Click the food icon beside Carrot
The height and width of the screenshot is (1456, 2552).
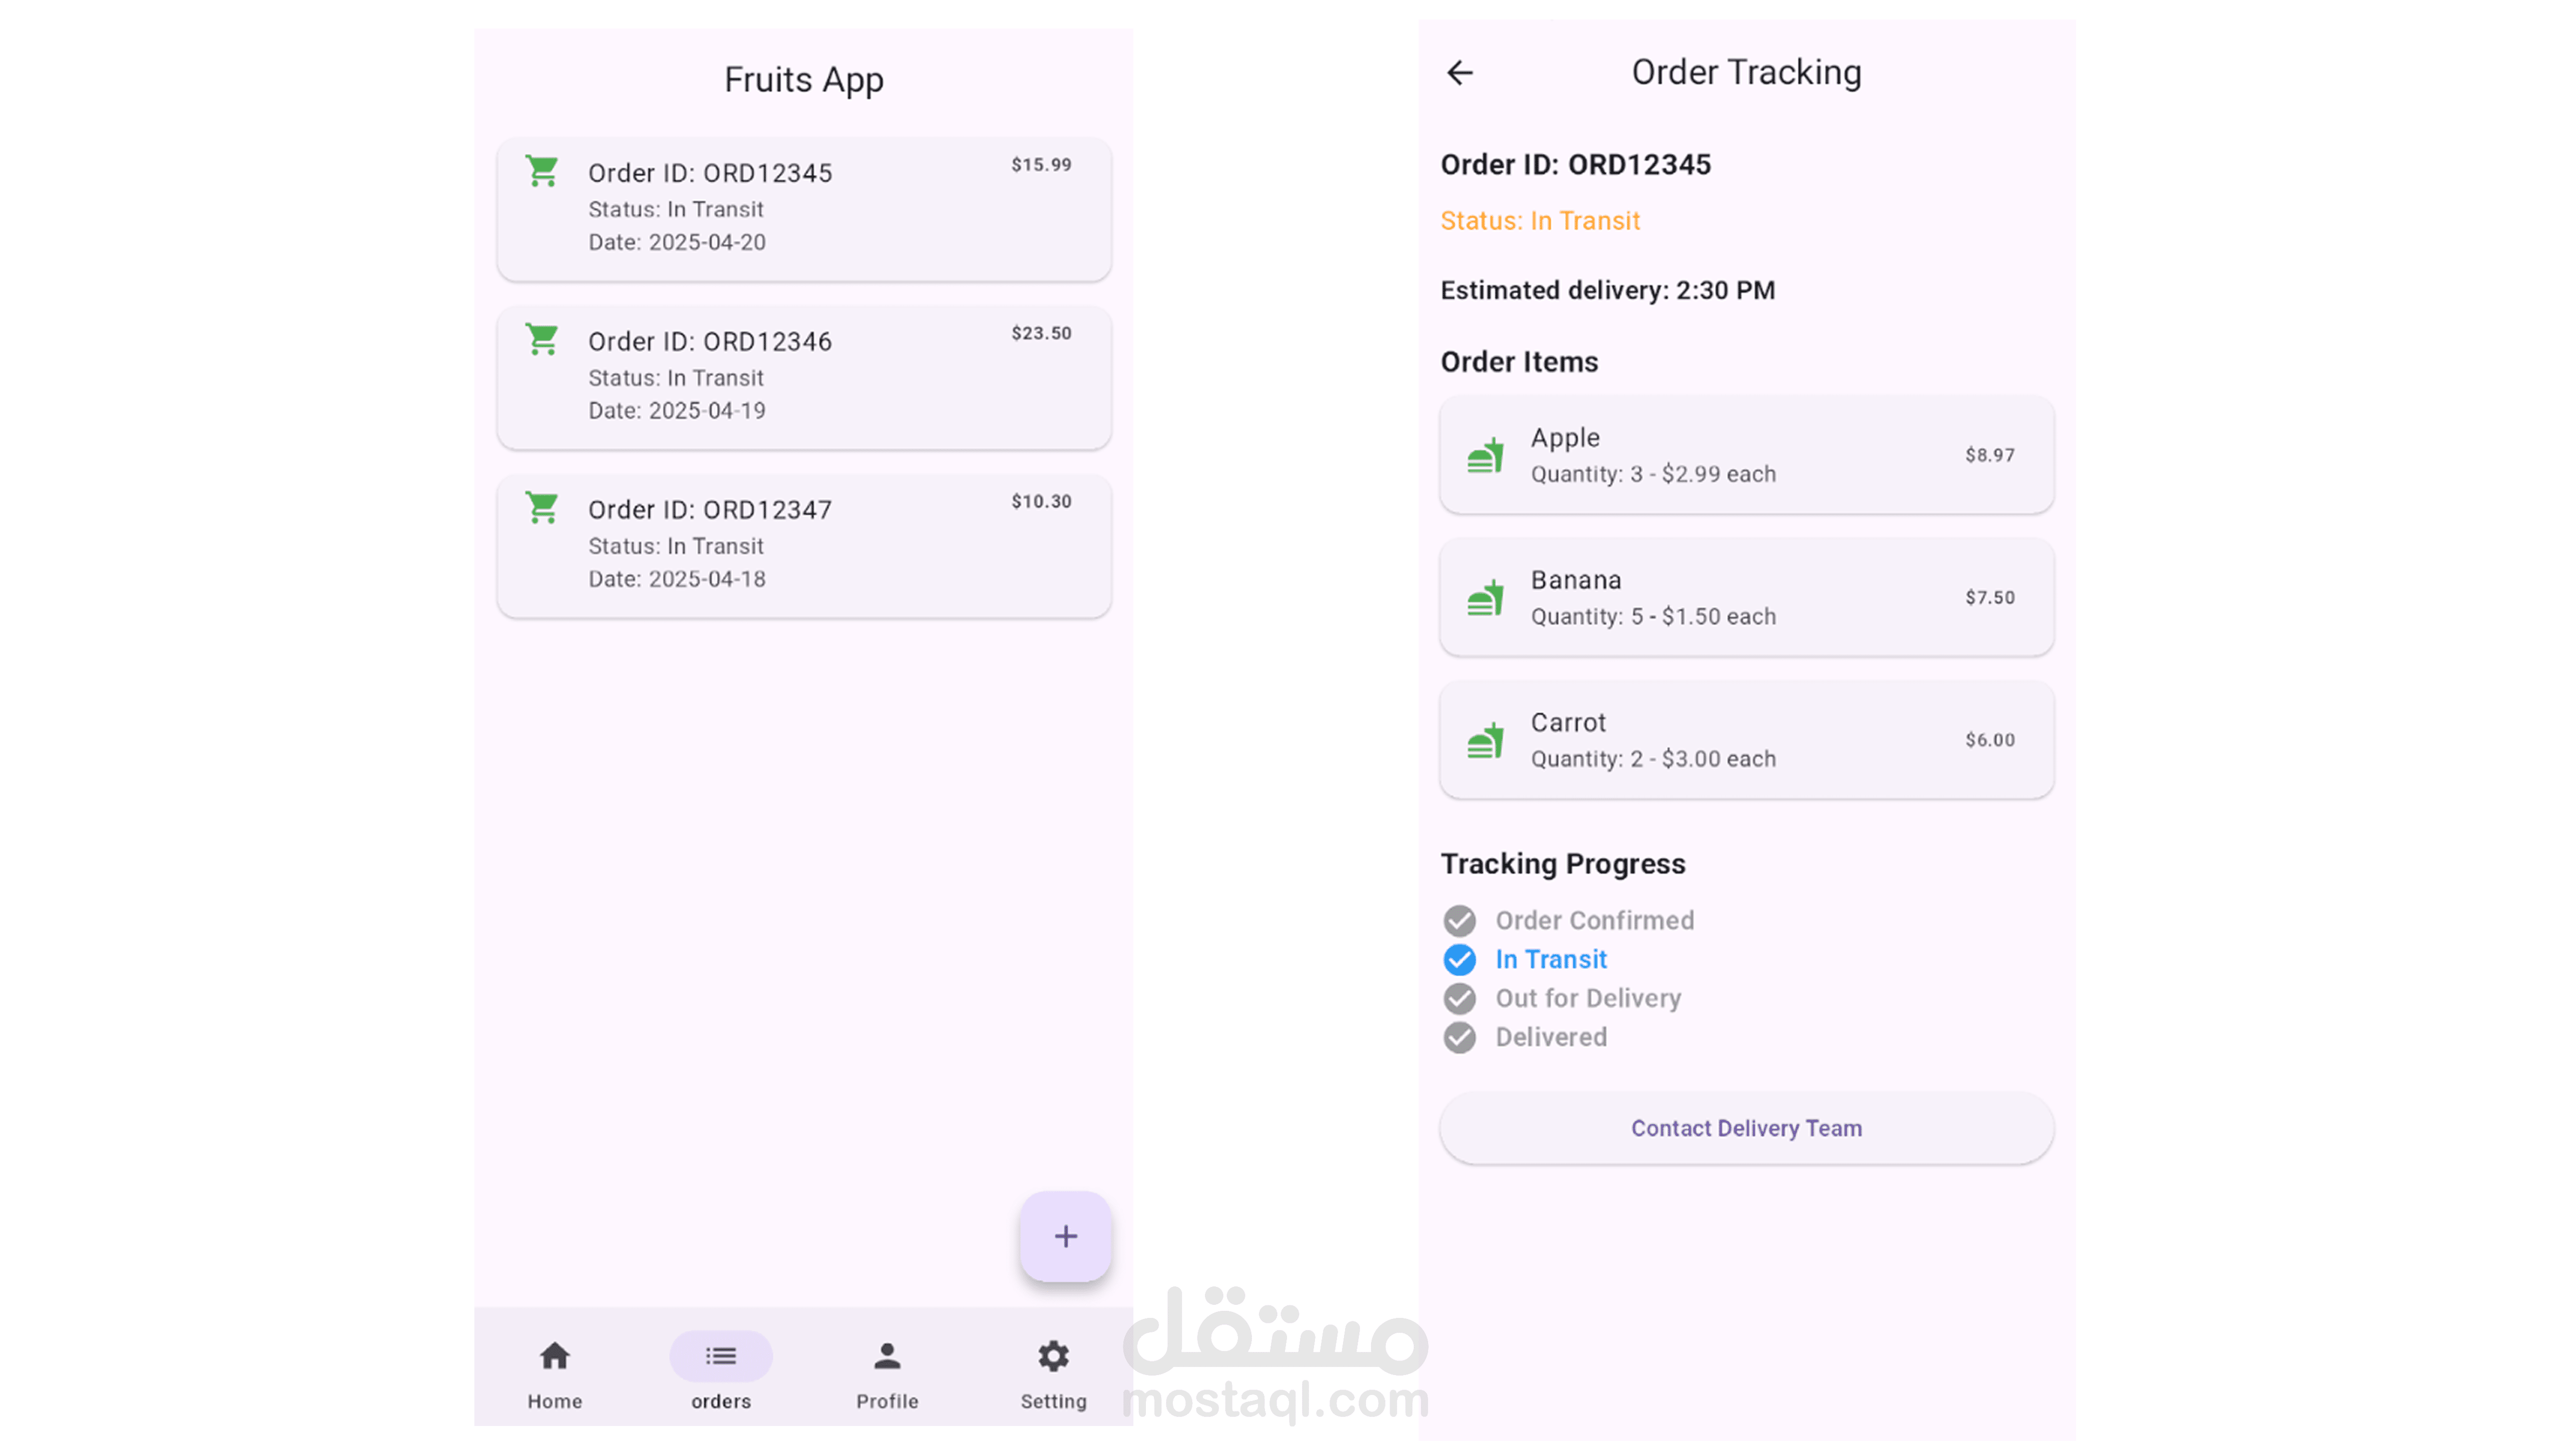1485,740
